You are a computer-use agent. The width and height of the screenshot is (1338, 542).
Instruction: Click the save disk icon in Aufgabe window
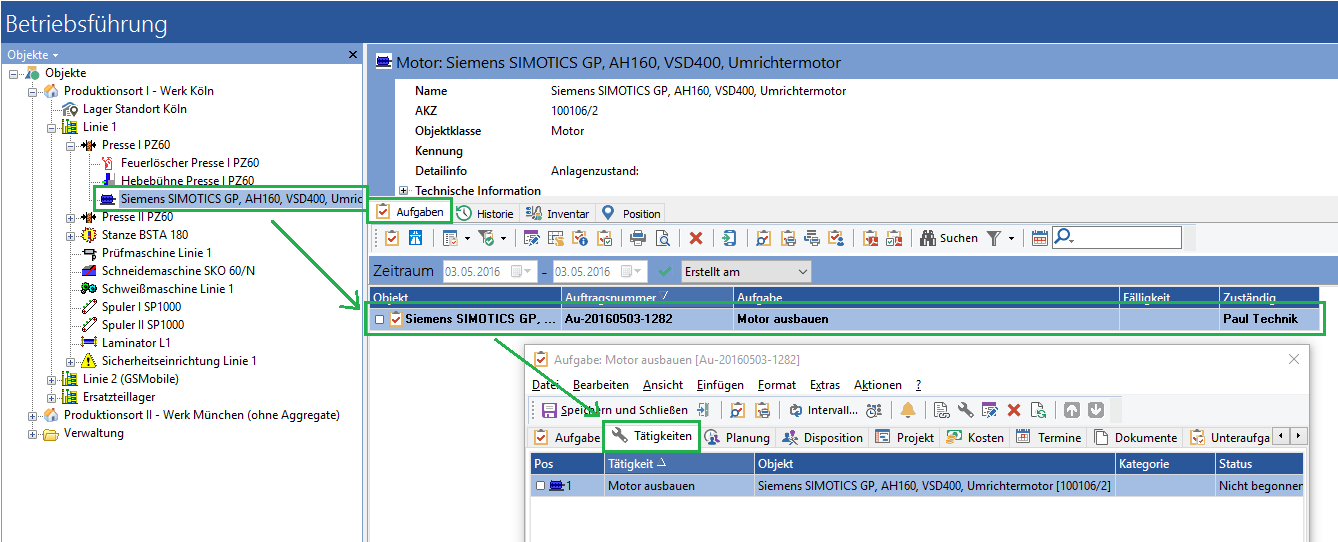(x=549, y=410)
